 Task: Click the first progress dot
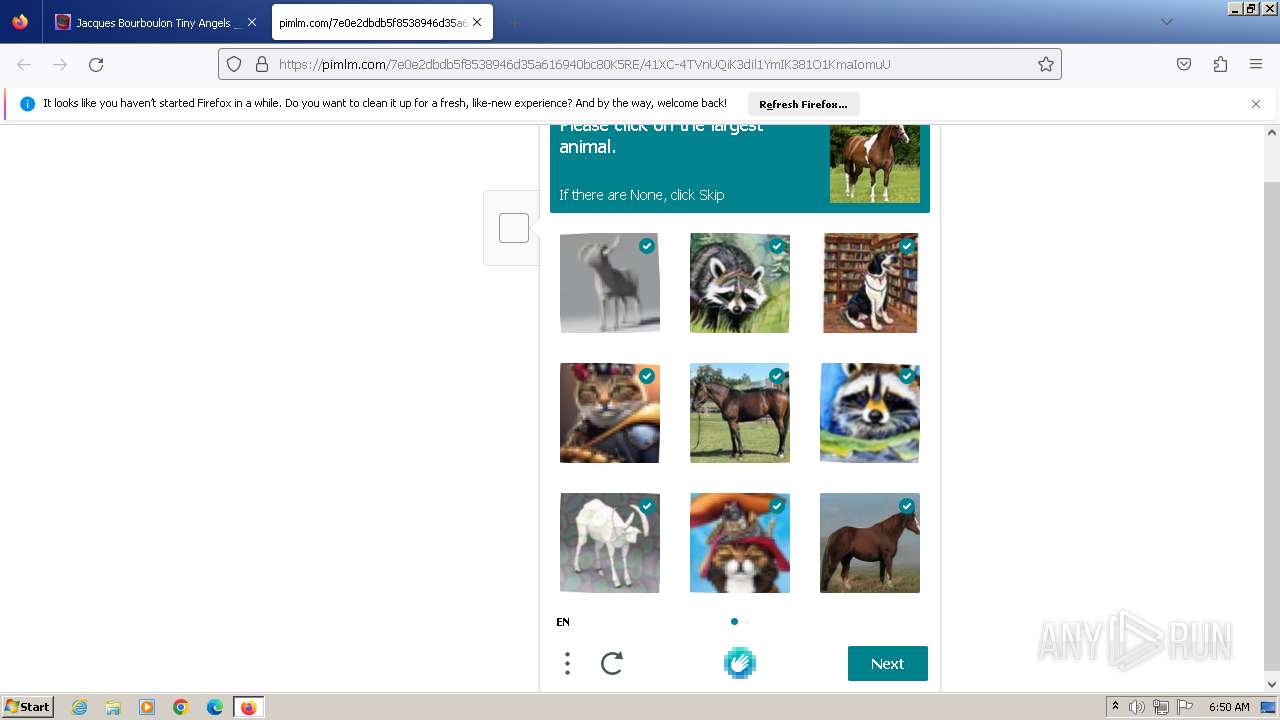point(734,621)
